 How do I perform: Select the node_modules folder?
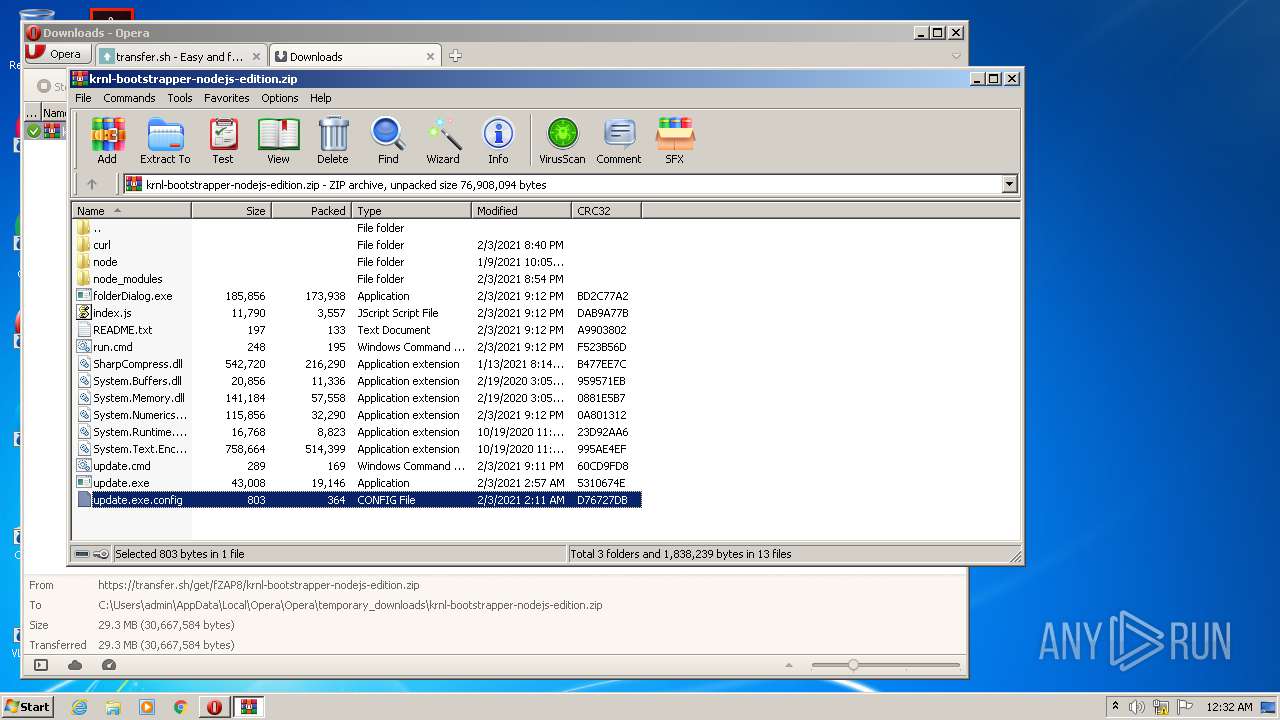tap(127, 279)
